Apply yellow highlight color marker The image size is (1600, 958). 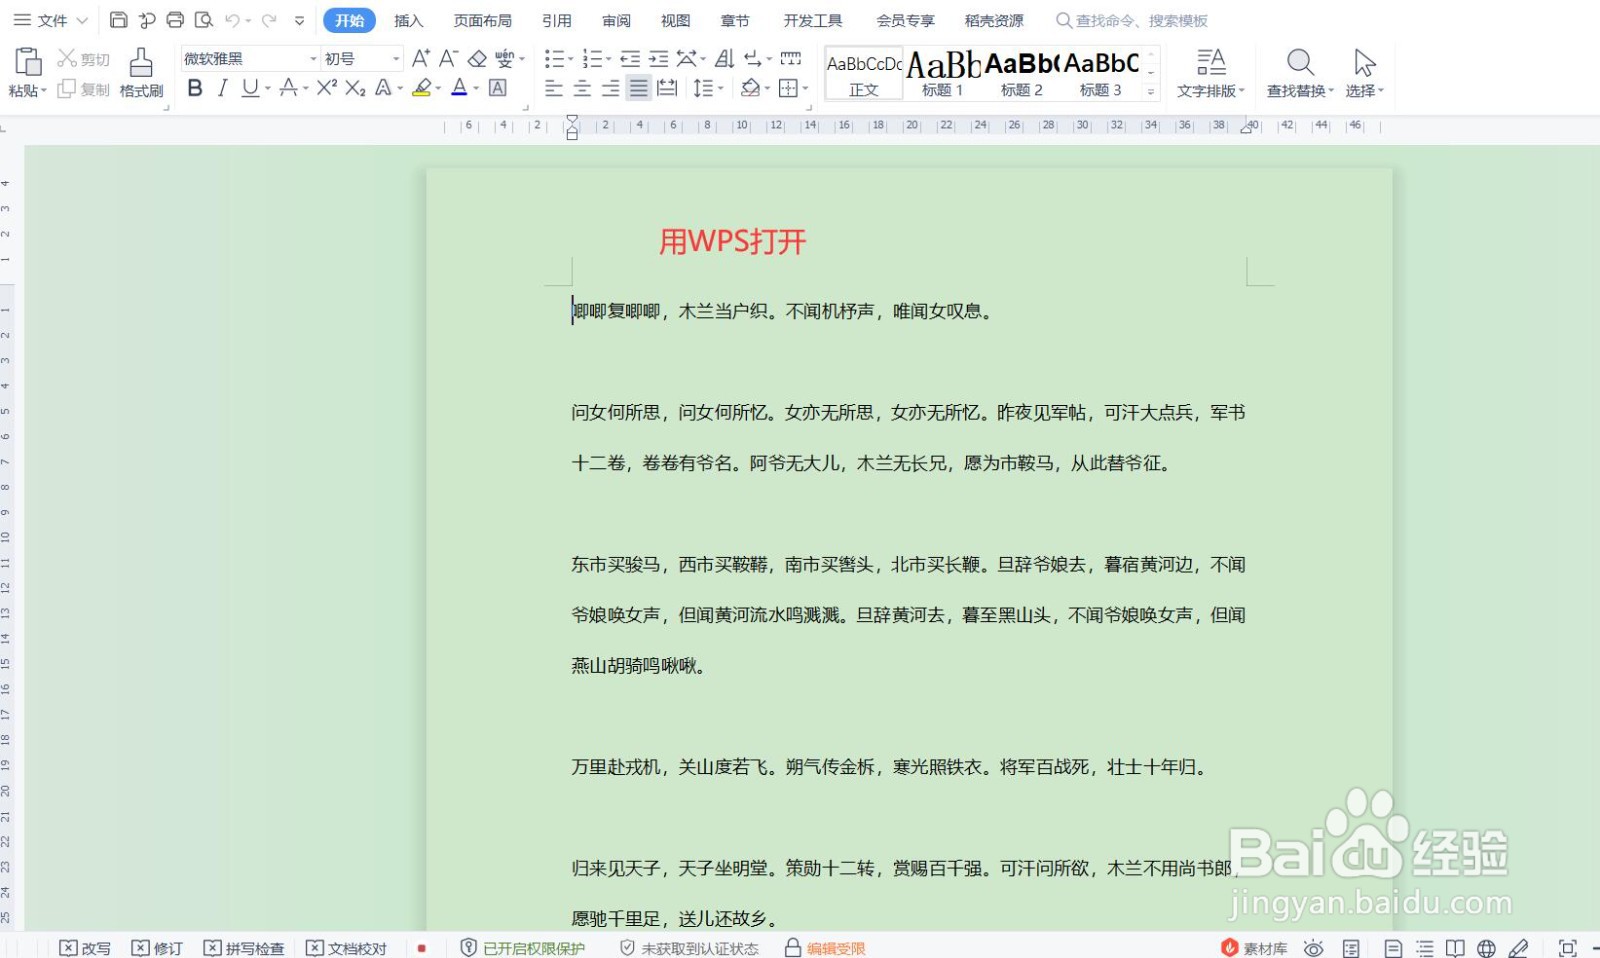click(422, 88)
